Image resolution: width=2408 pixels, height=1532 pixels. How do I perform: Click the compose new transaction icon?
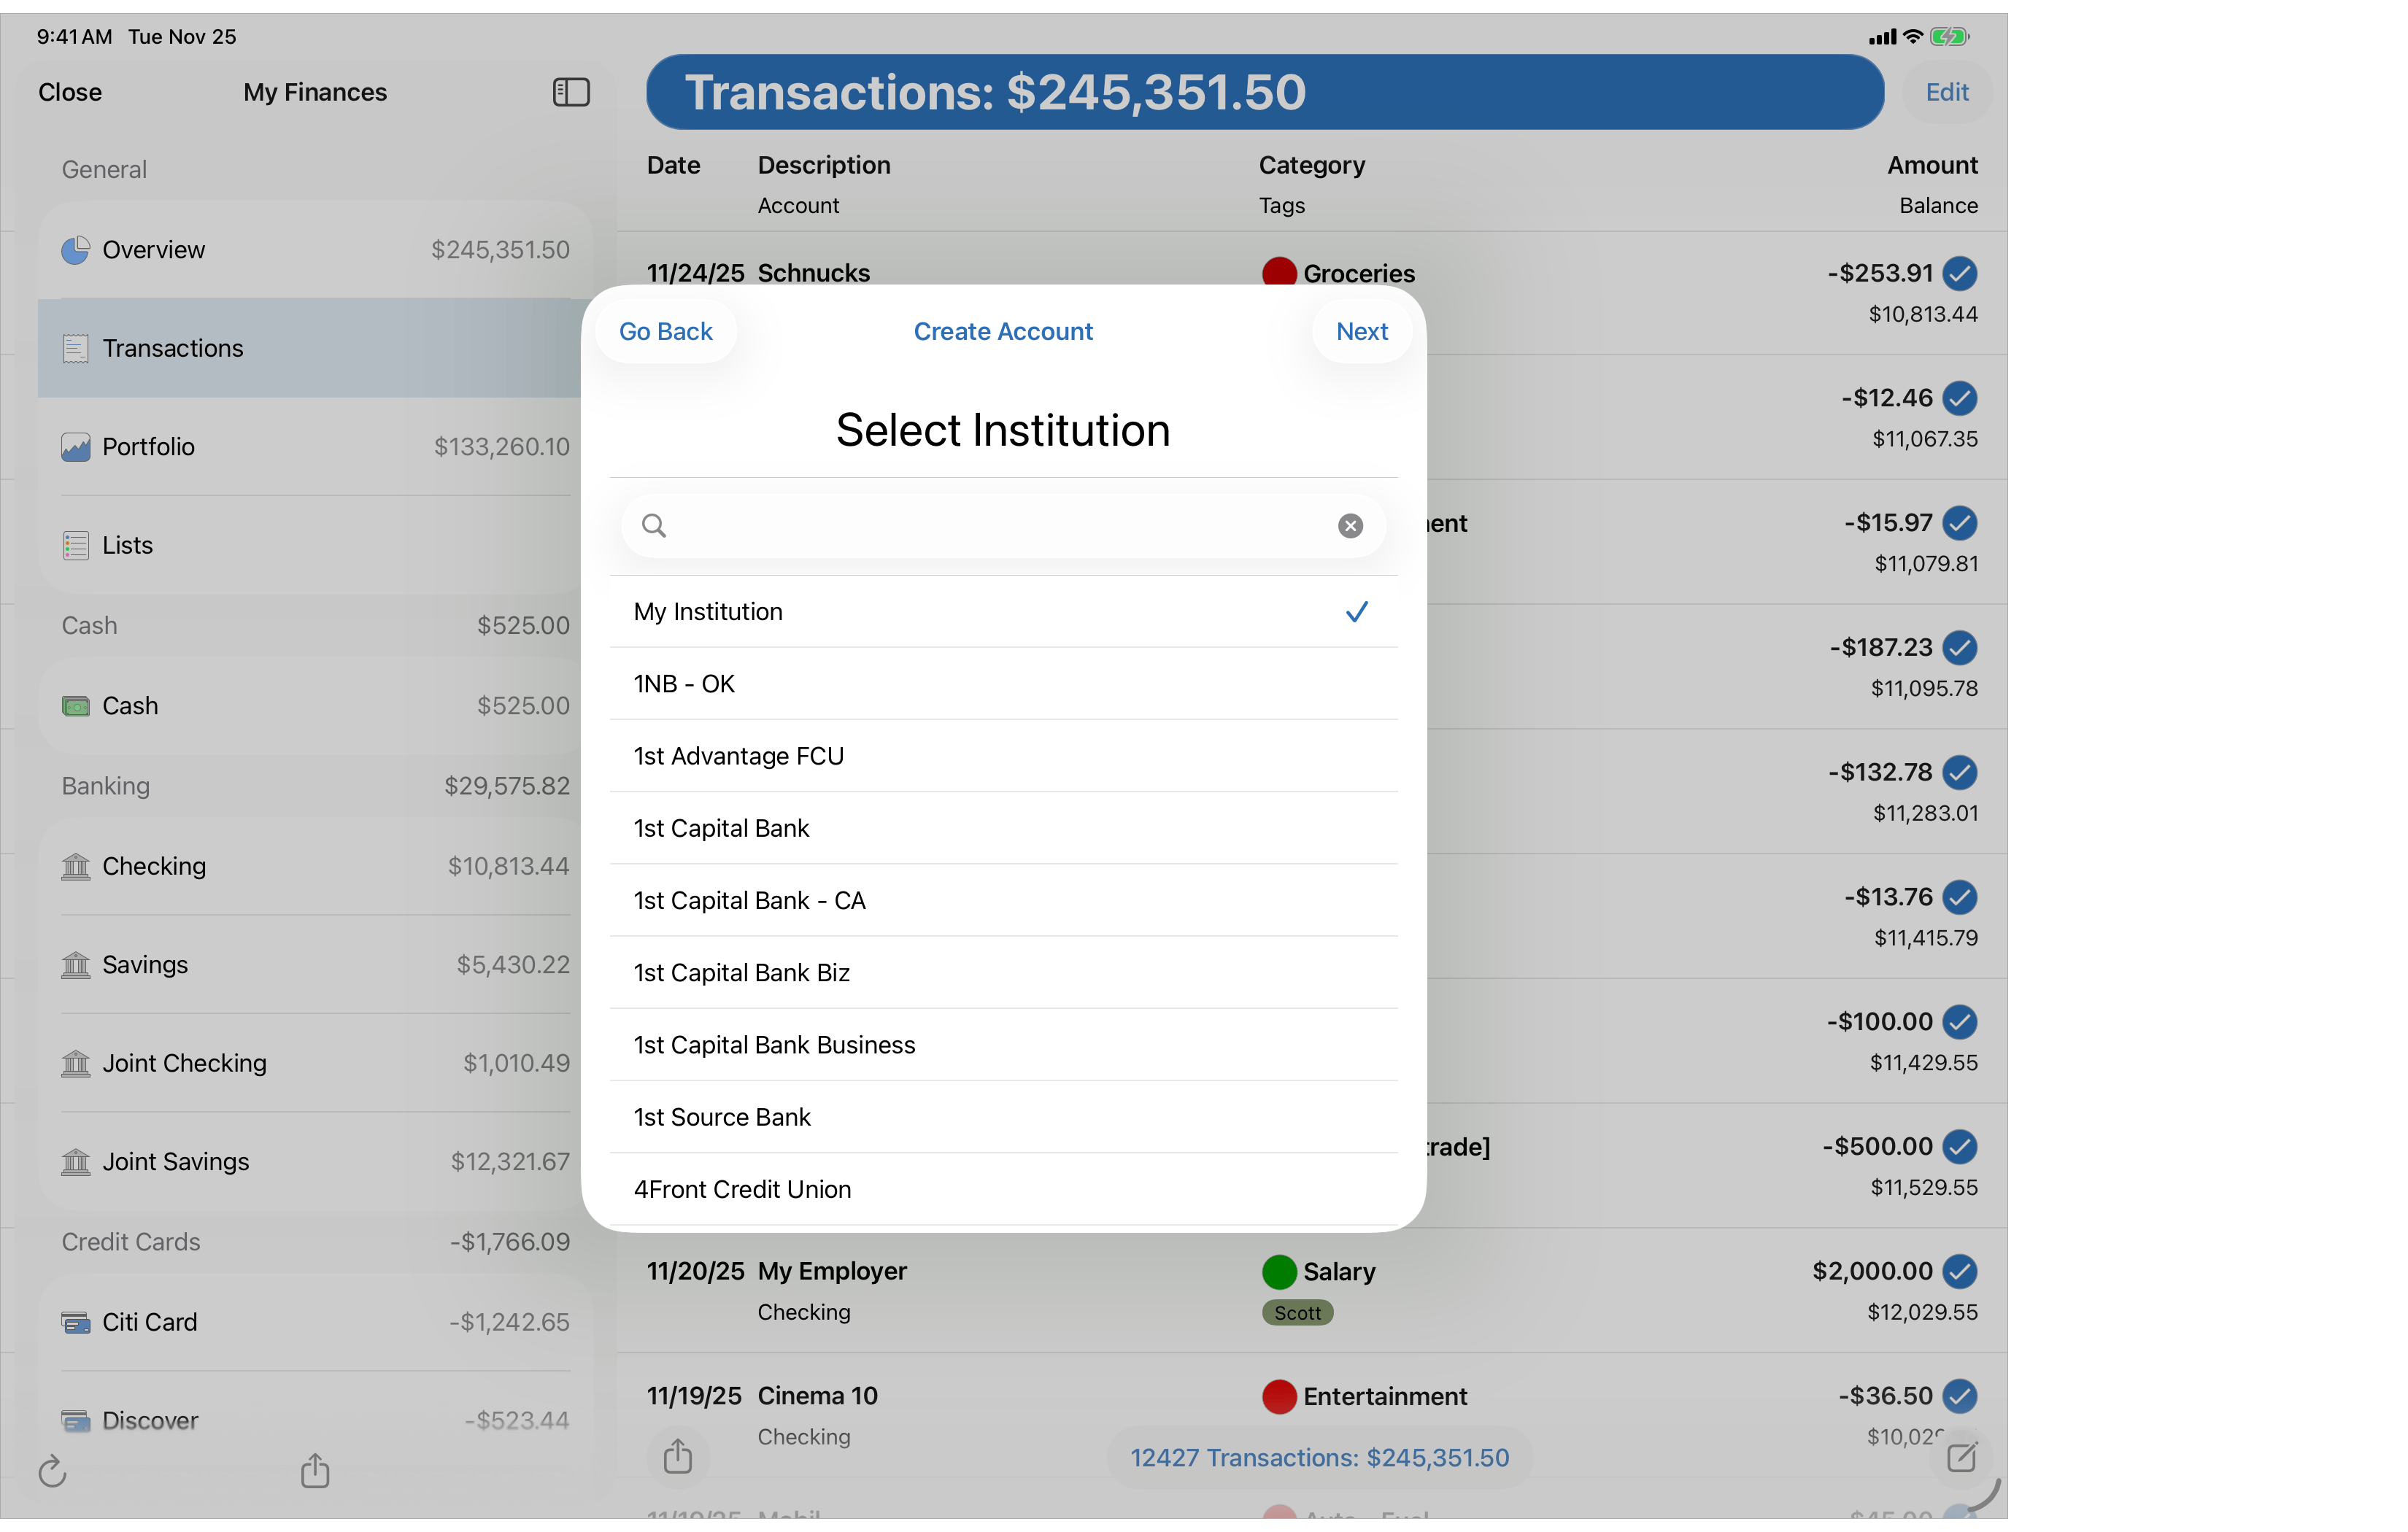[x=1961, y=1457]
